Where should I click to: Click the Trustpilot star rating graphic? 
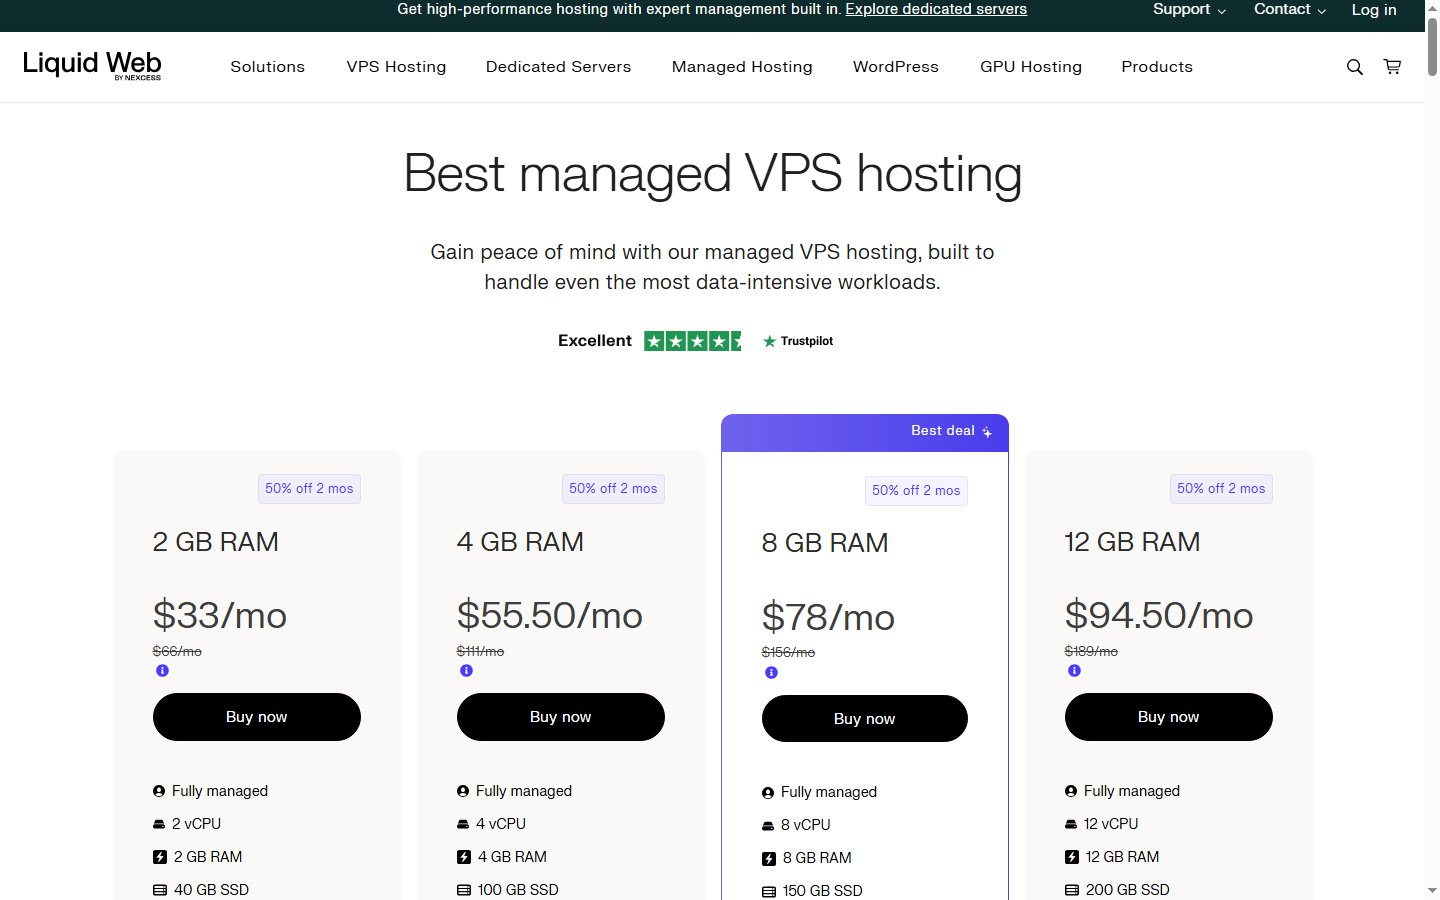(x=693, y=341)
